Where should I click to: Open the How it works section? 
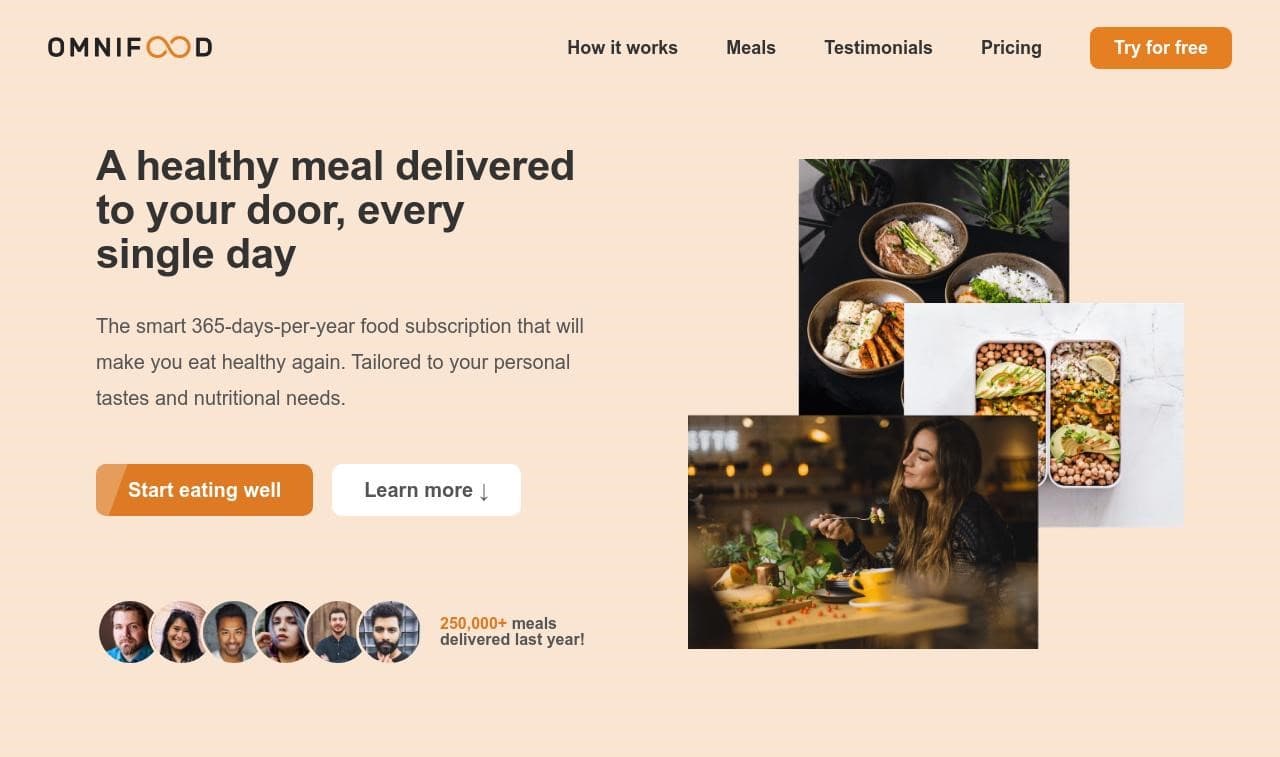(x=622, y=48)
